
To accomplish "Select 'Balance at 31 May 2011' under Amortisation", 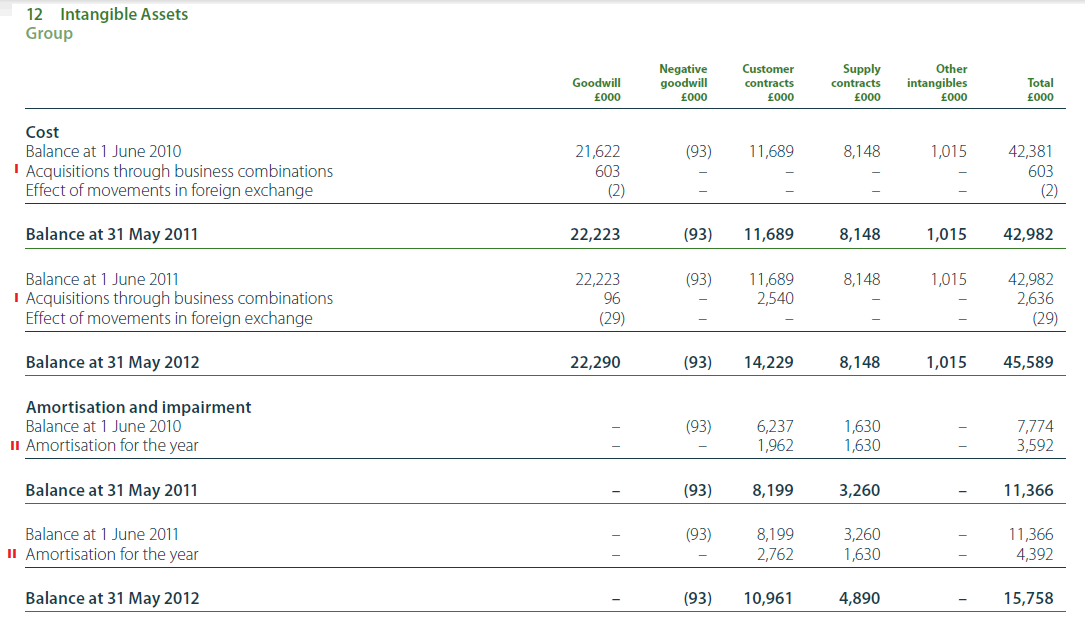I will (x=111, y=490).
